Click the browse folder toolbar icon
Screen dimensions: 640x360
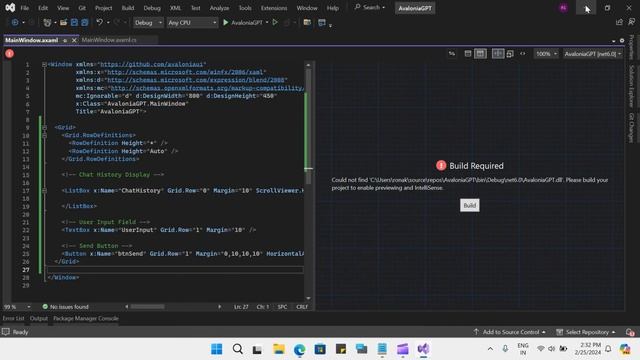tap(307, 22)
